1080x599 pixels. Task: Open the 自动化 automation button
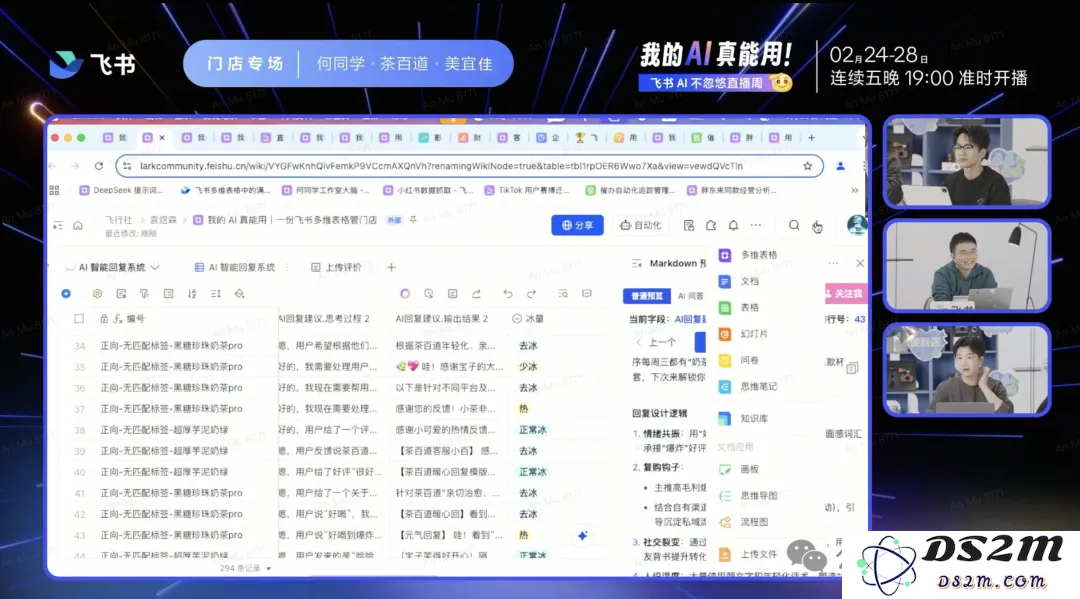point(641,225)
